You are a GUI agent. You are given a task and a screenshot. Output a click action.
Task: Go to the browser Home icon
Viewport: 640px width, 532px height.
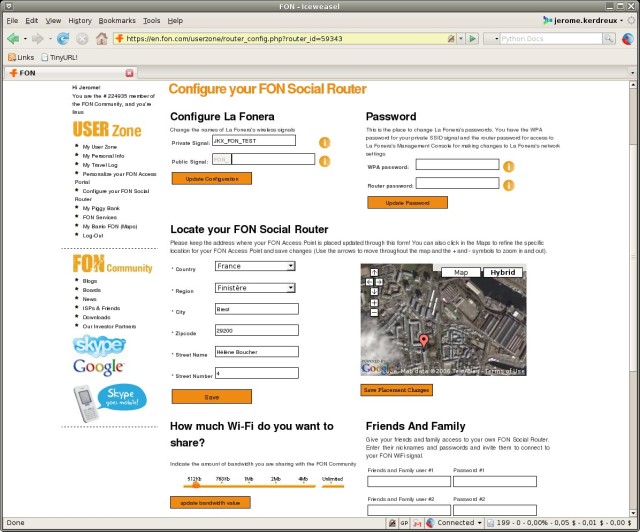tap(101, 39)
